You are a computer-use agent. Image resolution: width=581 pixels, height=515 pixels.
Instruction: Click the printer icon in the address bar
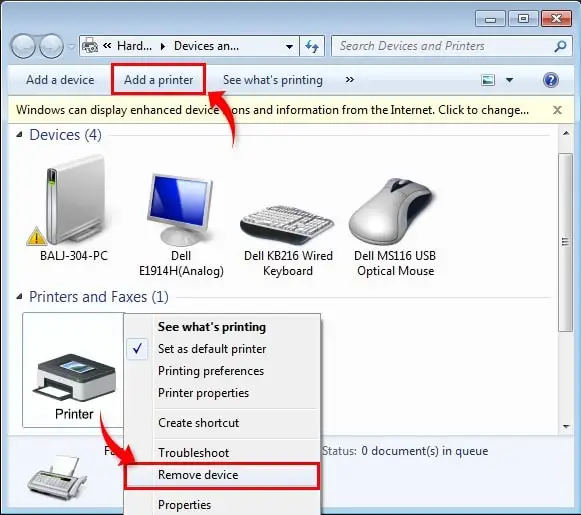pyautogui.click(x=90, y=46)
